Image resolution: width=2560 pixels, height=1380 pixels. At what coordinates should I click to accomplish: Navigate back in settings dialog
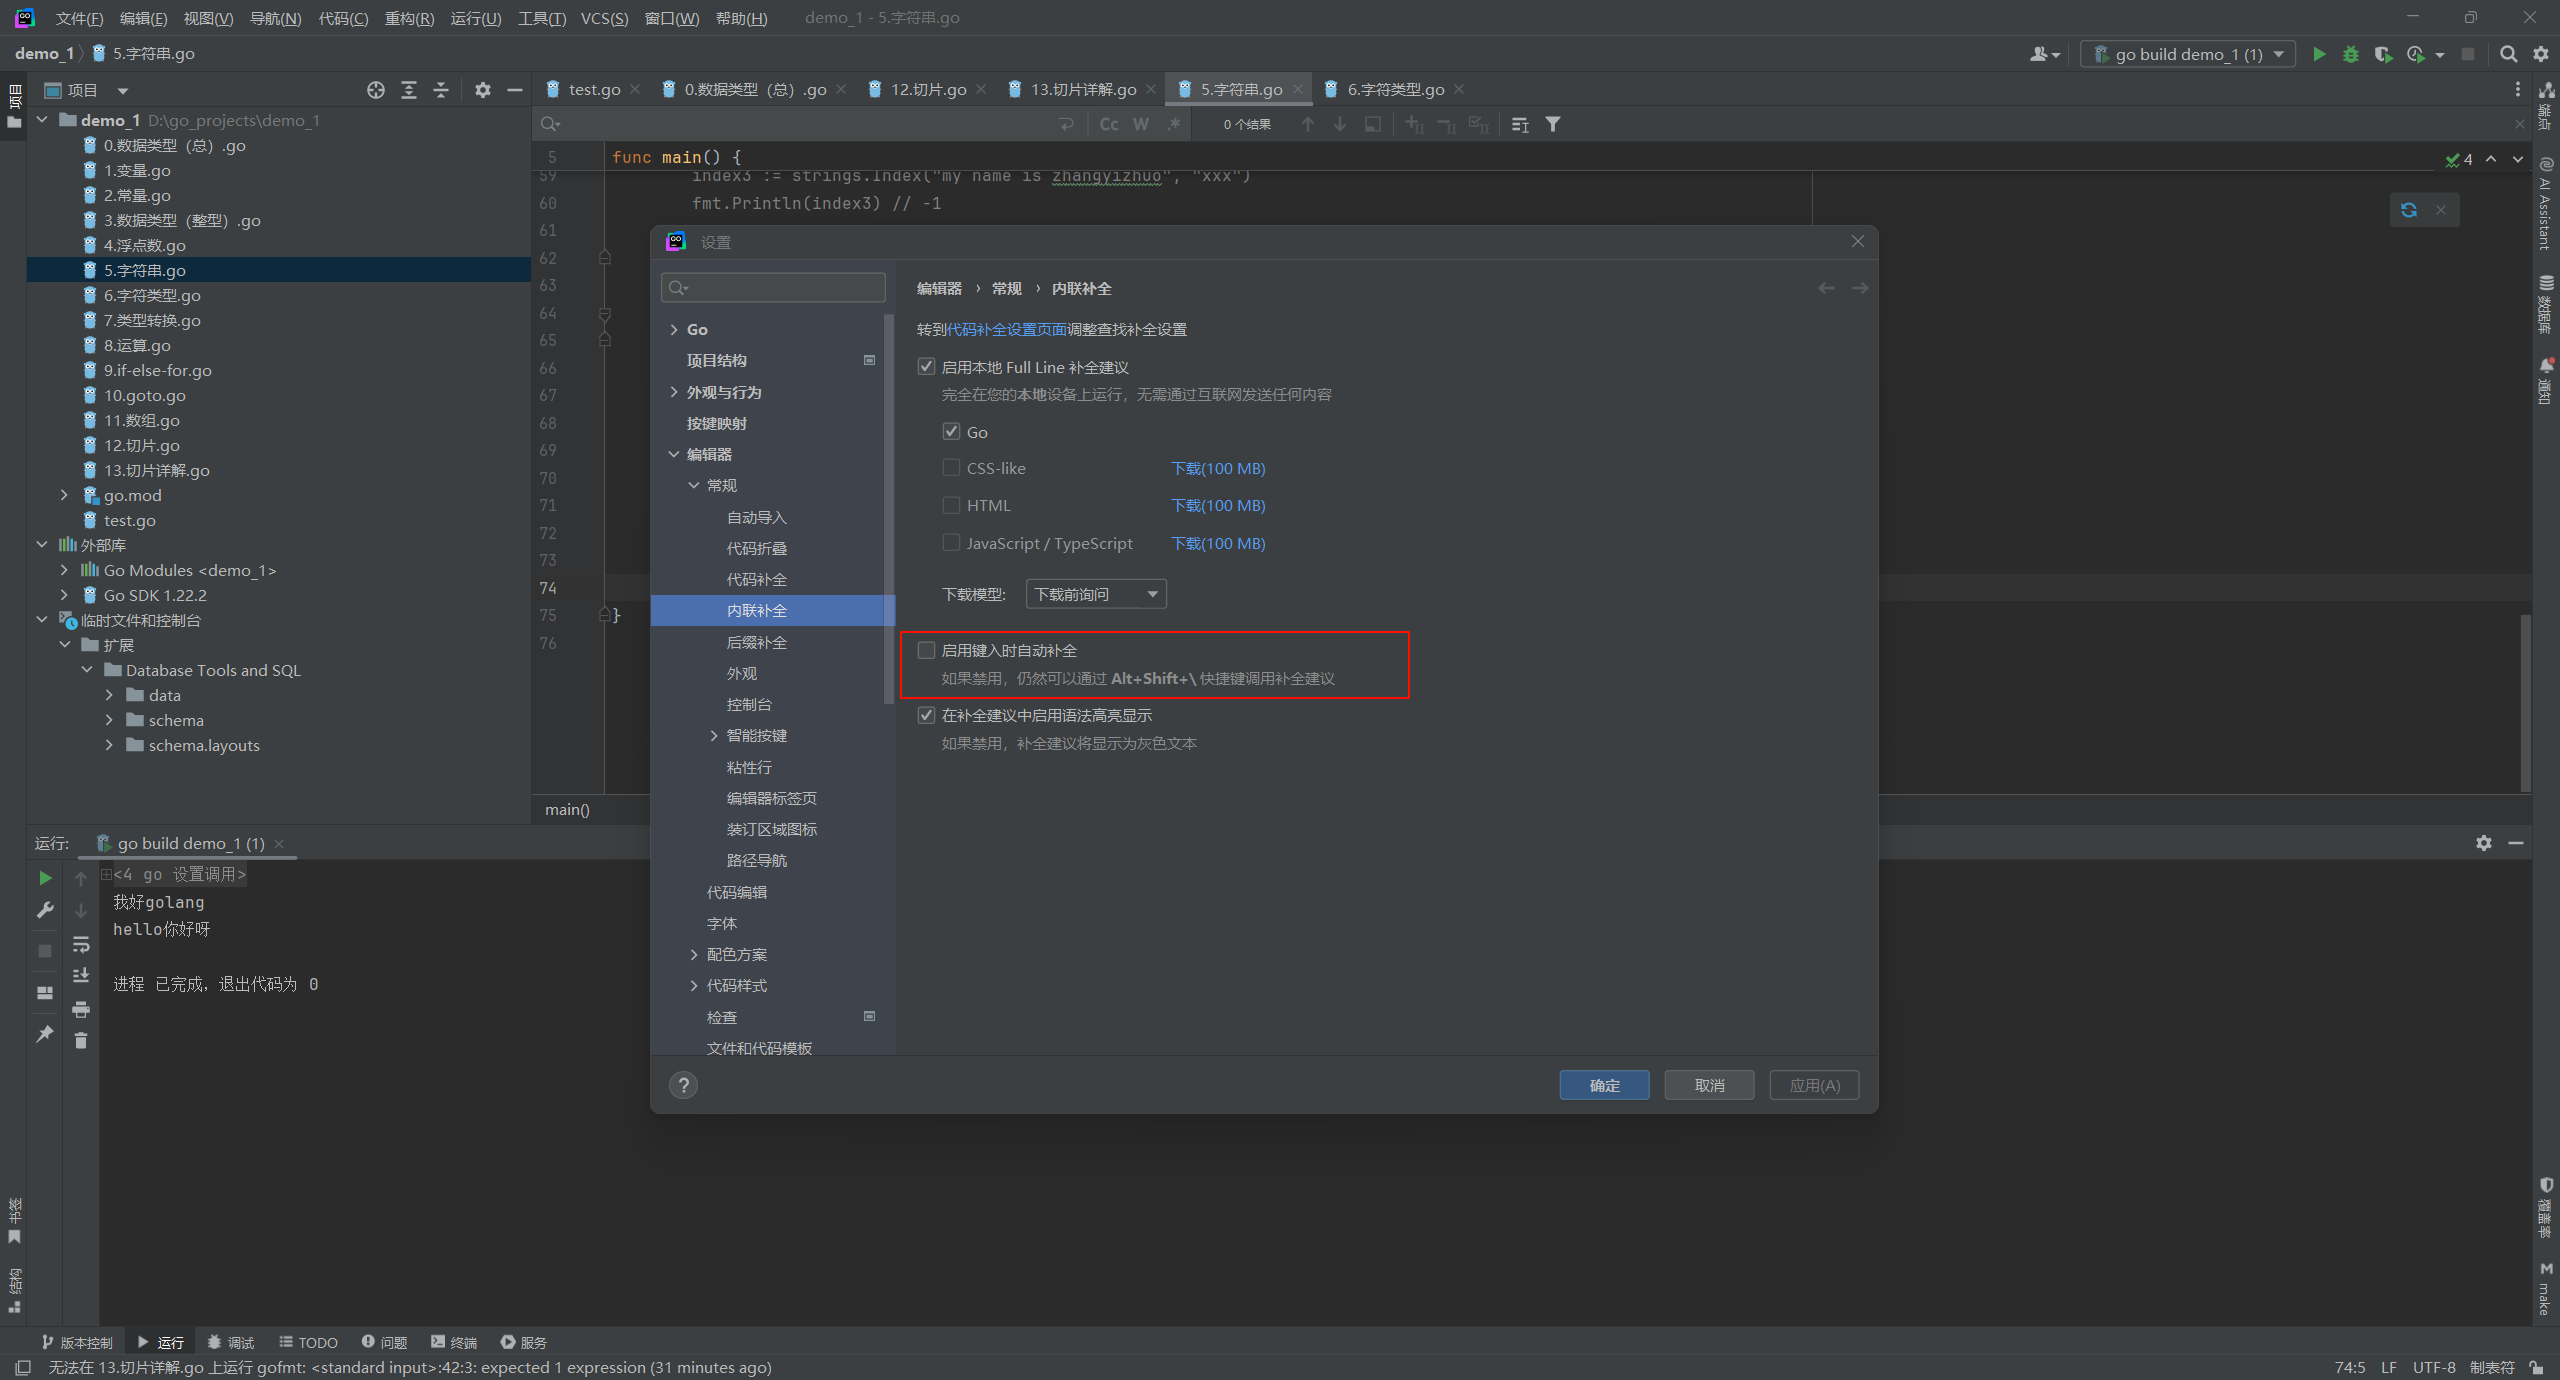[1826, 288]
